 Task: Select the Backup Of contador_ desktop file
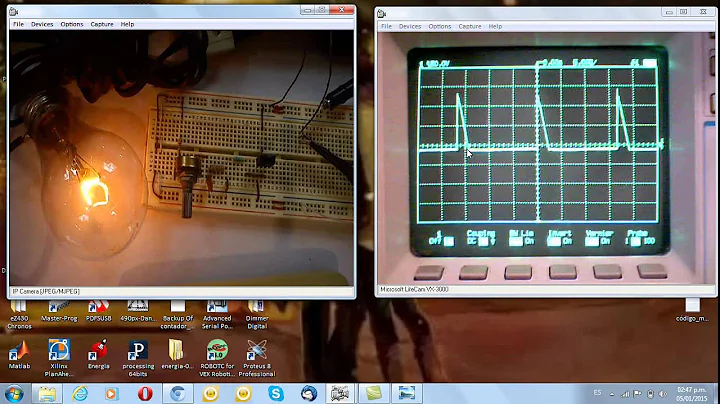(178, 315)
